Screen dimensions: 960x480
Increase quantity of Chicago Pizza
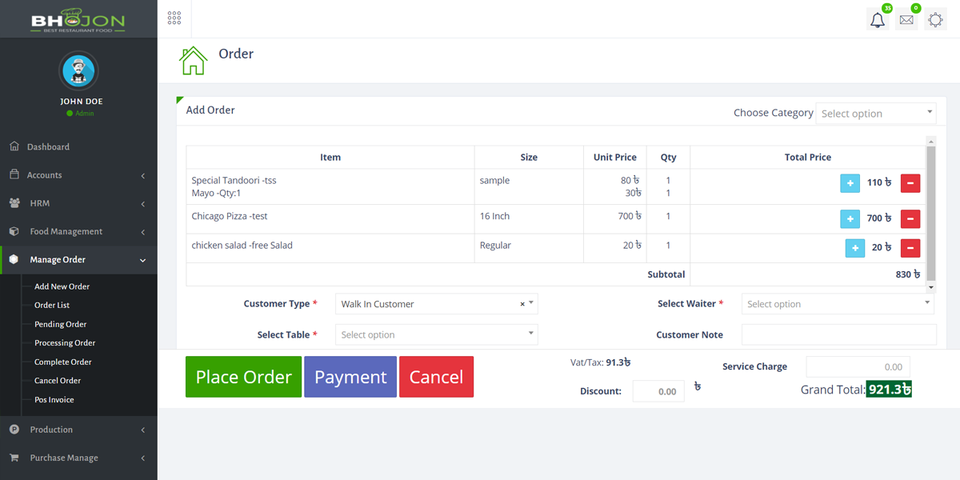coord(850,219)
